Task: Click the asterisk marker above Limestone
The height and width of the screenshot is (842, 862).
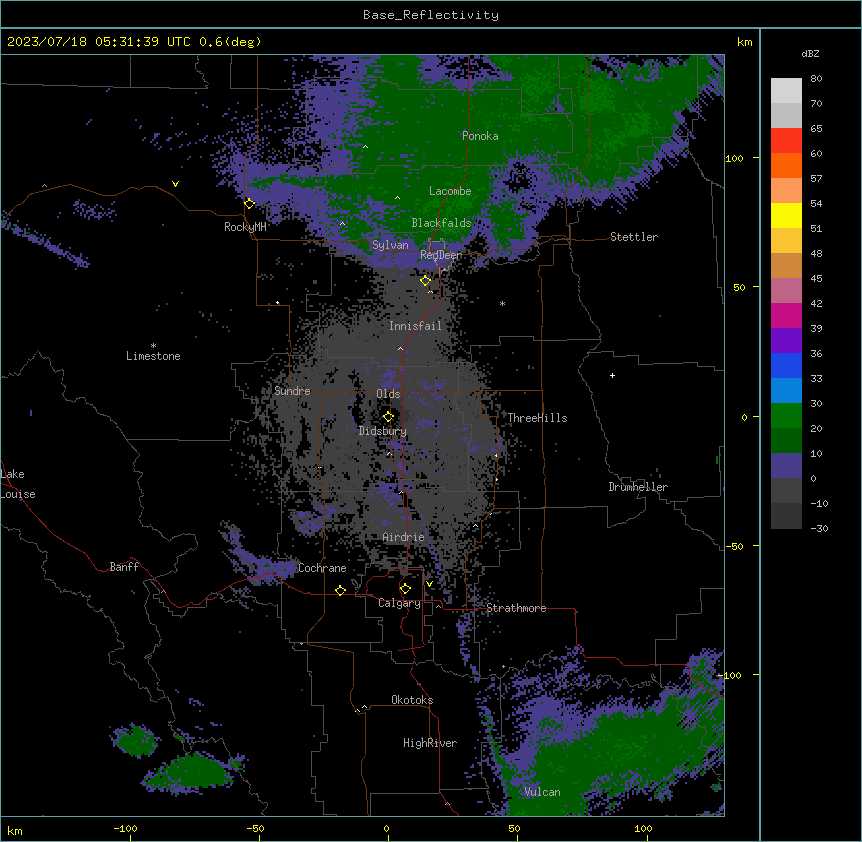Action: point(153,346)
